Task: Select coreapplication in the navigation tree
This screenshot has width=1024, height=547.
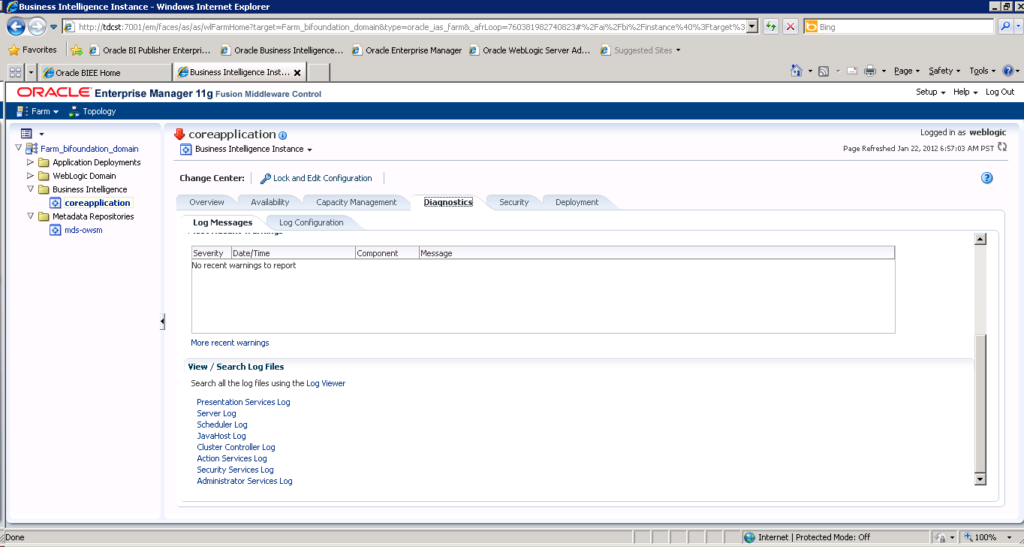Action: click(97, 203)
